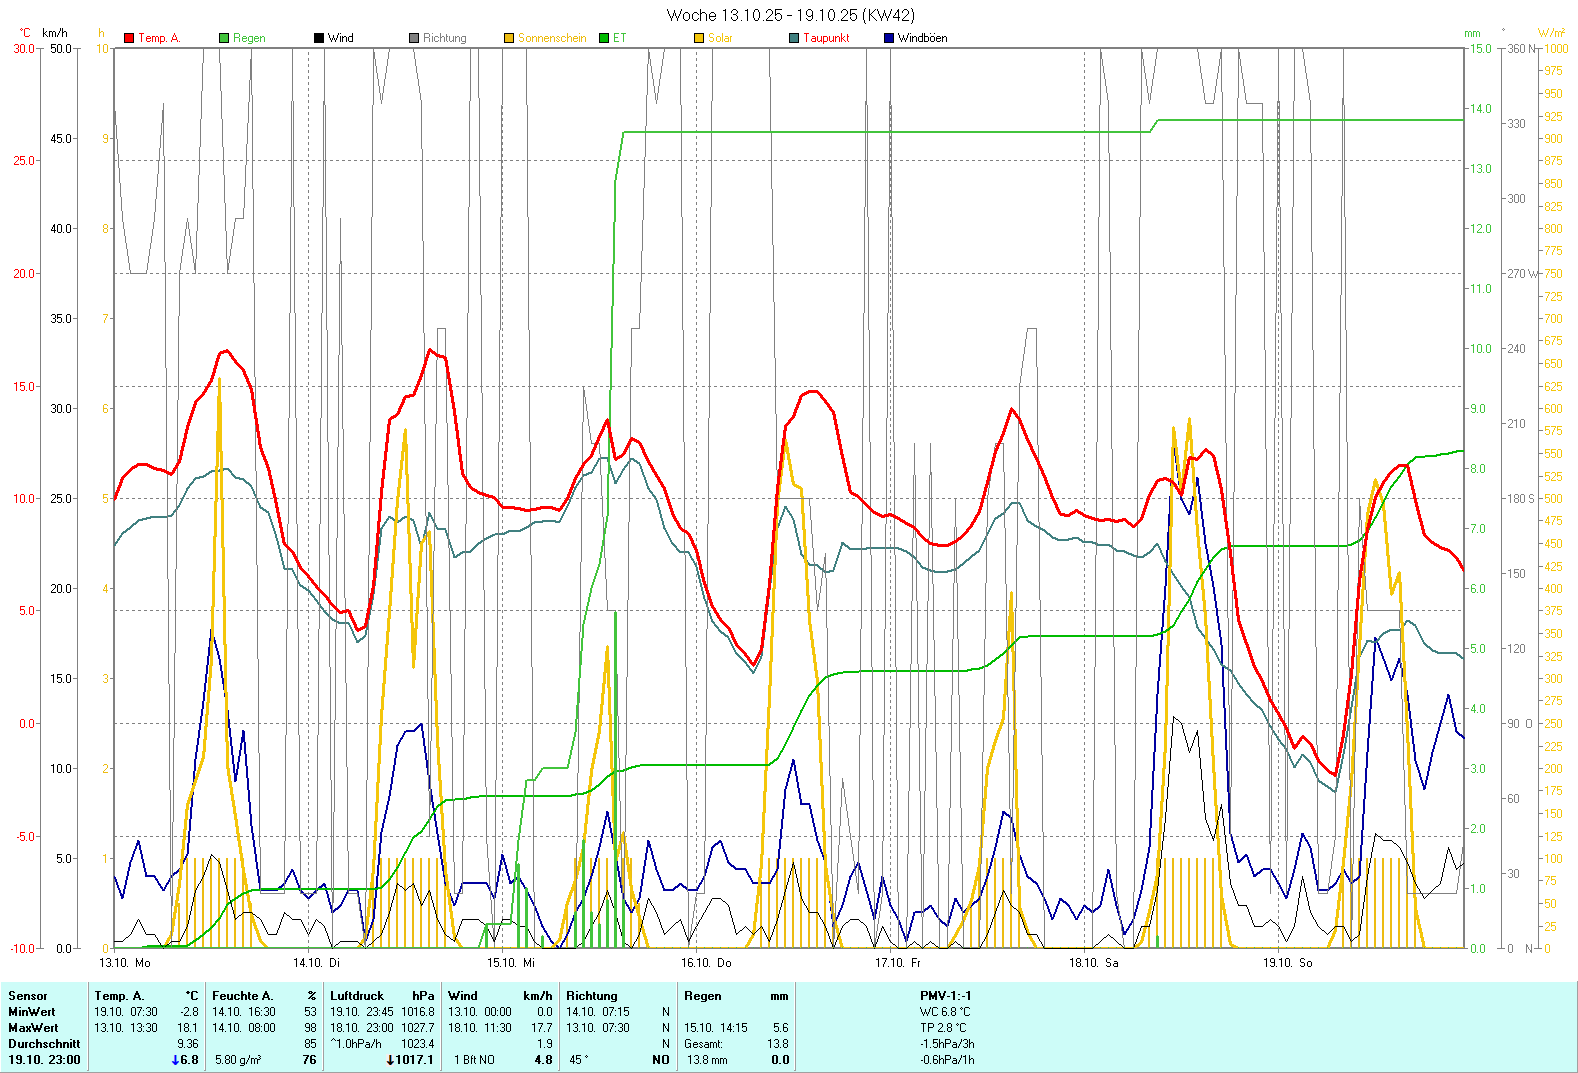This screenshot has height=1073, width=1578.
Task: Click the blue temperature trend down arrow
Action: 176,1060
